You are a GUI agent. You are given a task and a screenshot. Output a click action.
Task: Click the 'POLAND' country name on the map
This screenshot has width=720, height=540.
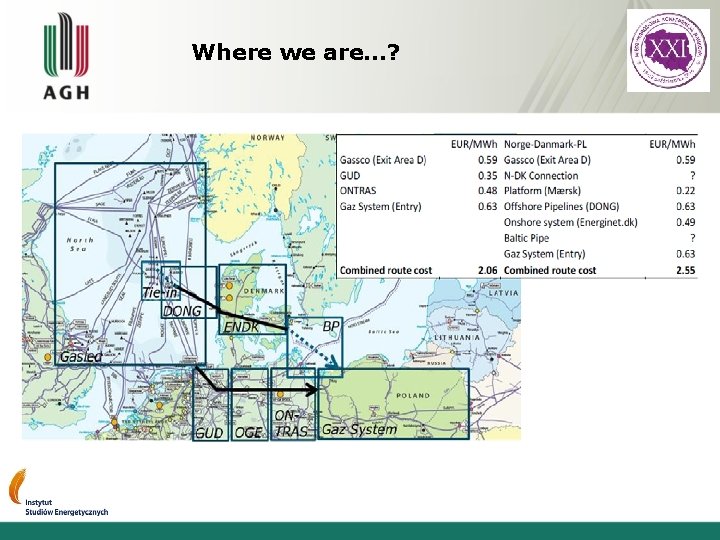(x=413, y=395)
